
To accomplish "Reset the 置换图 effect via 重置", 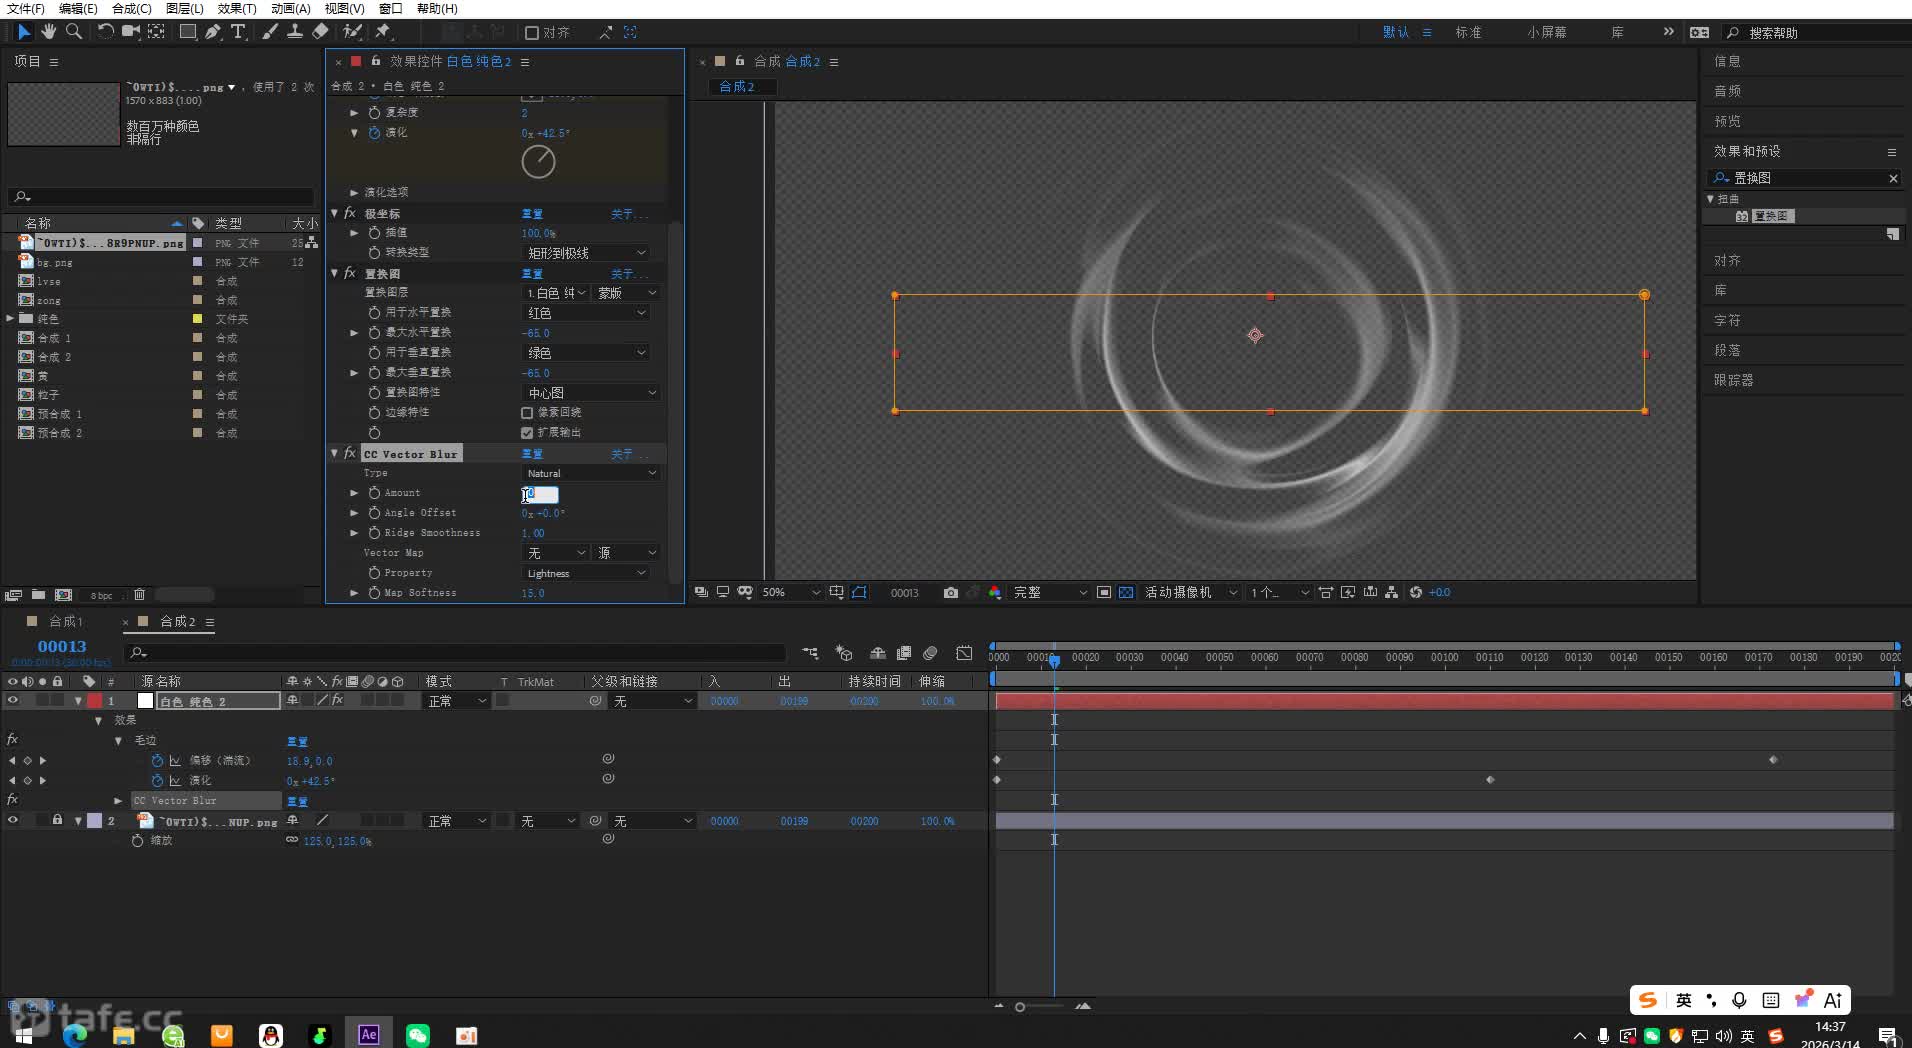I will point(532,274).
